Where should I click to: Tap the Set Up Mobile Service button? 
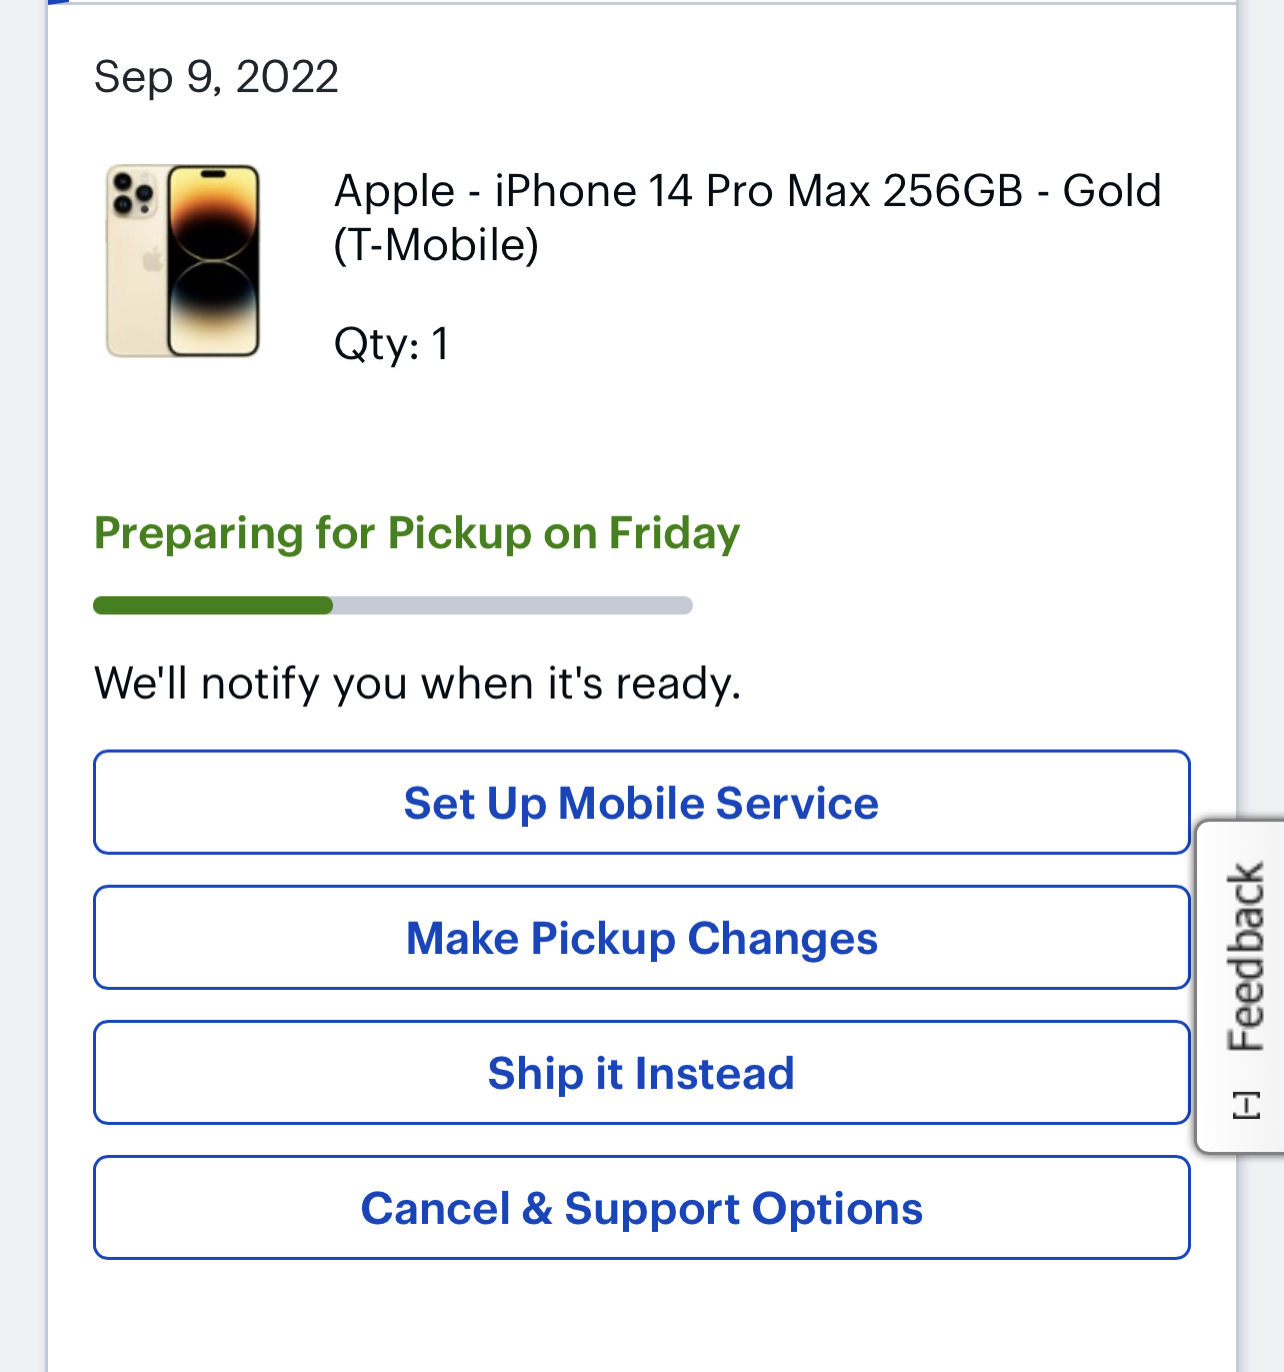(x=641, y=802)
